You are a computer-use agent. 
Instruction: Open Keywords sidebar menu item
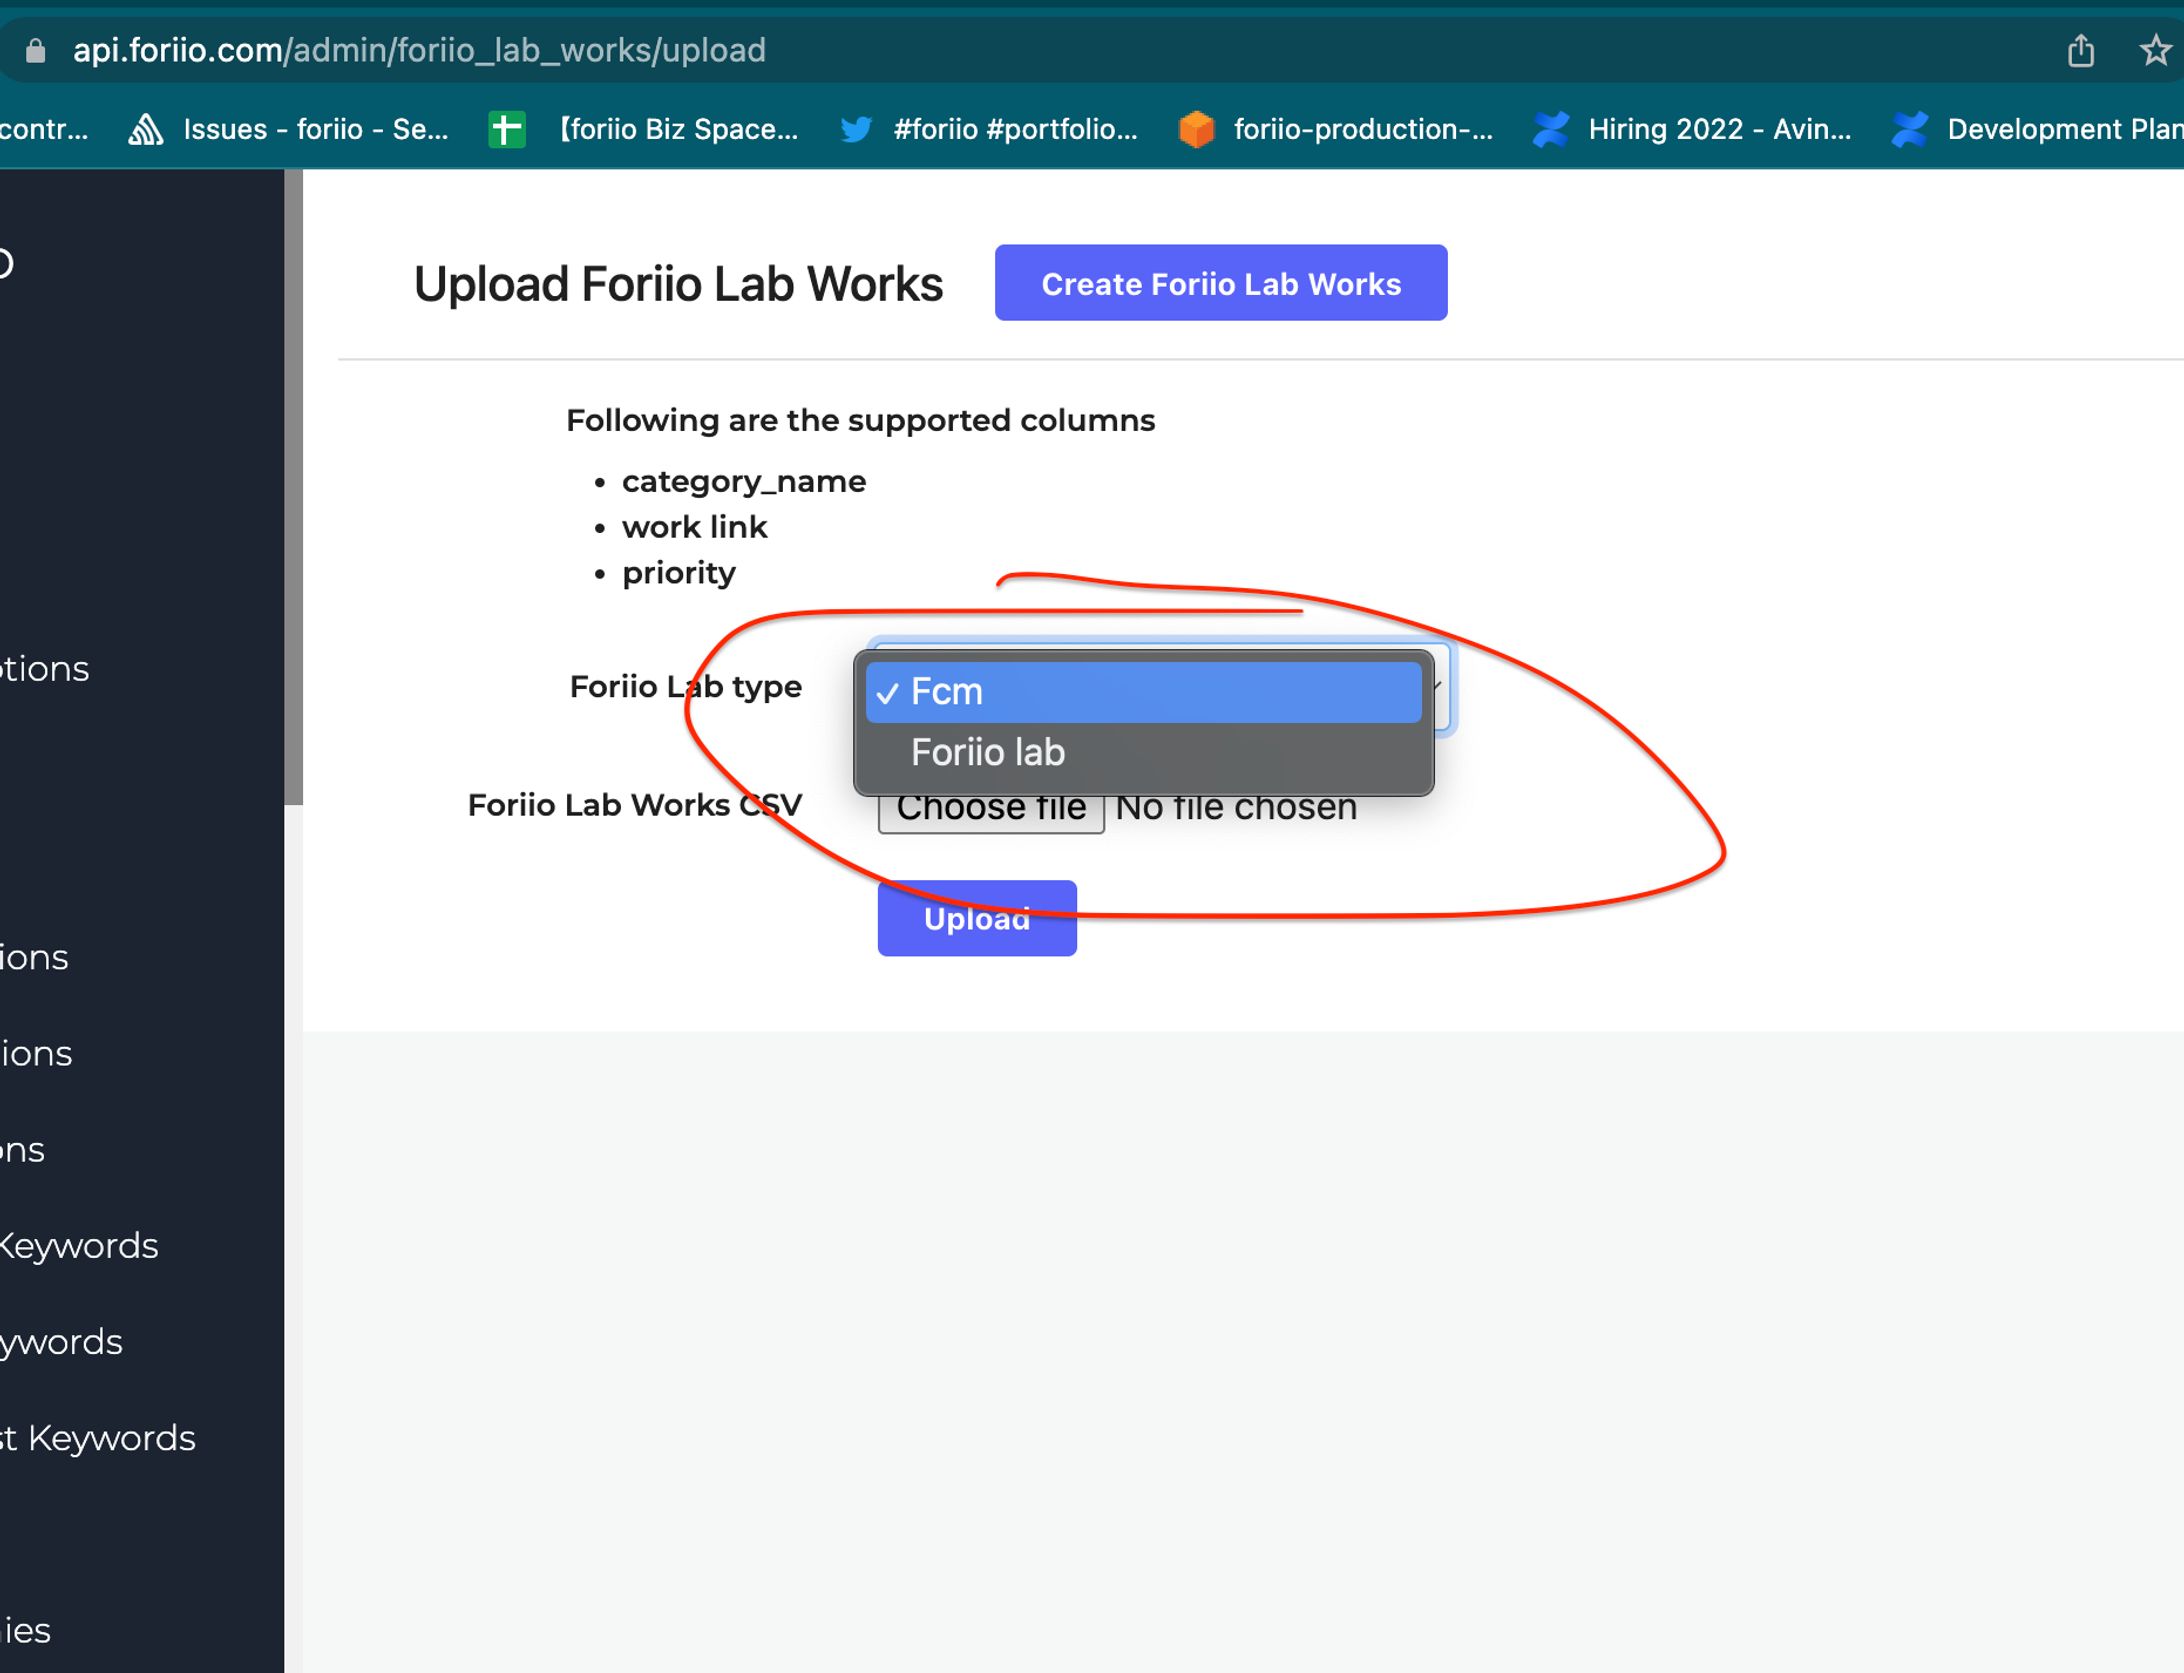(x=78, y=1245)
